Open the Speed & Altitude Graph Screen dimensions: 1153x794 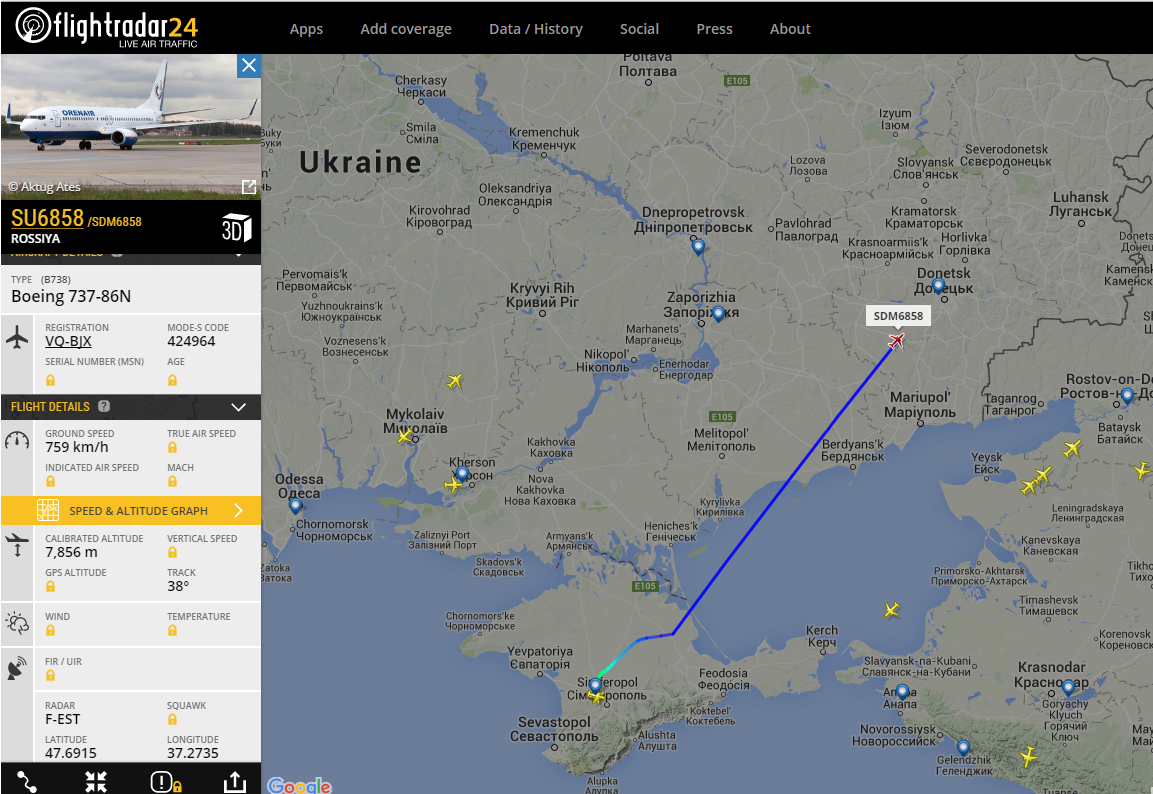131,510
